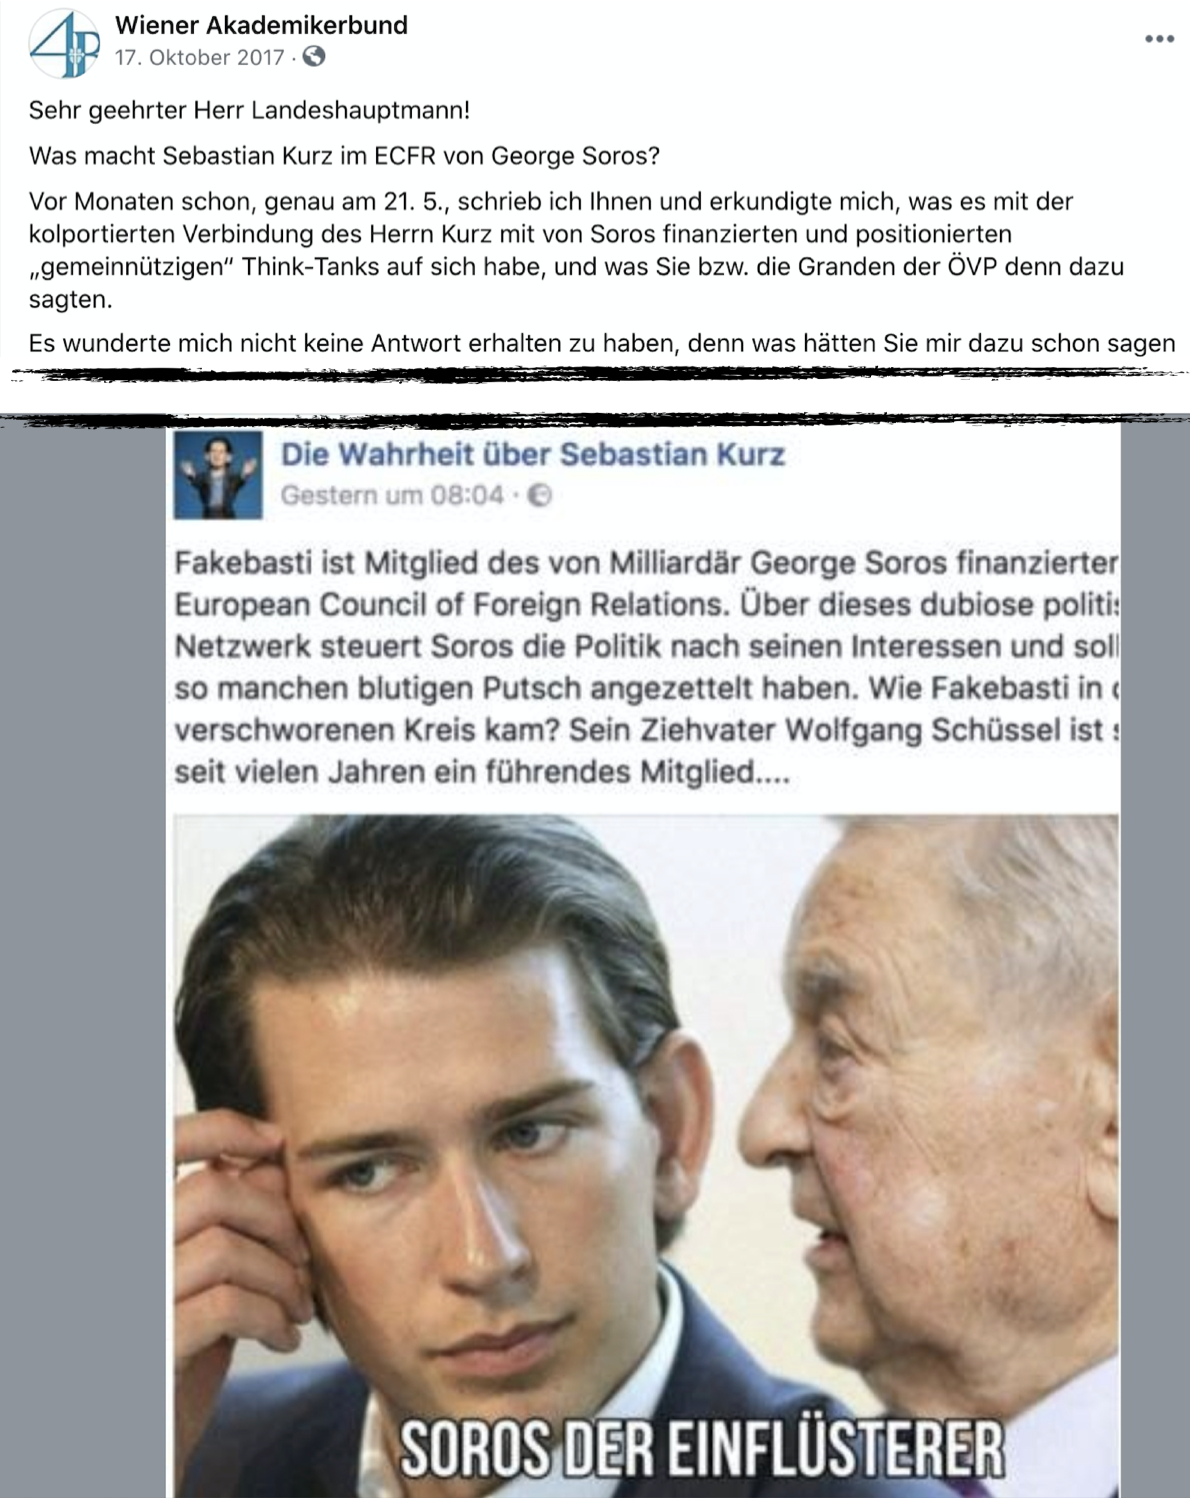
Task: Click the truncated line Es wunderte mich nicht
Action: click(602, 343)
